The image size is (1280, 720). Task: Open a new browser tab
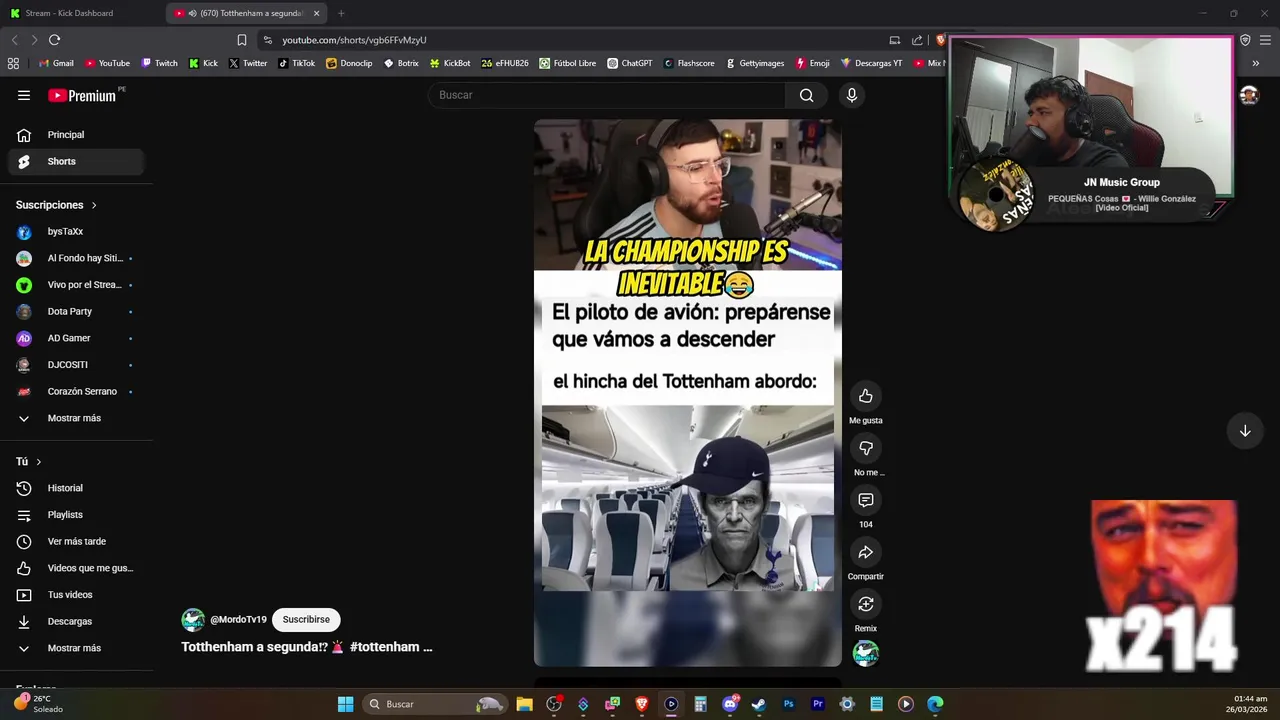pyautogui.click(x=341, y=13)
